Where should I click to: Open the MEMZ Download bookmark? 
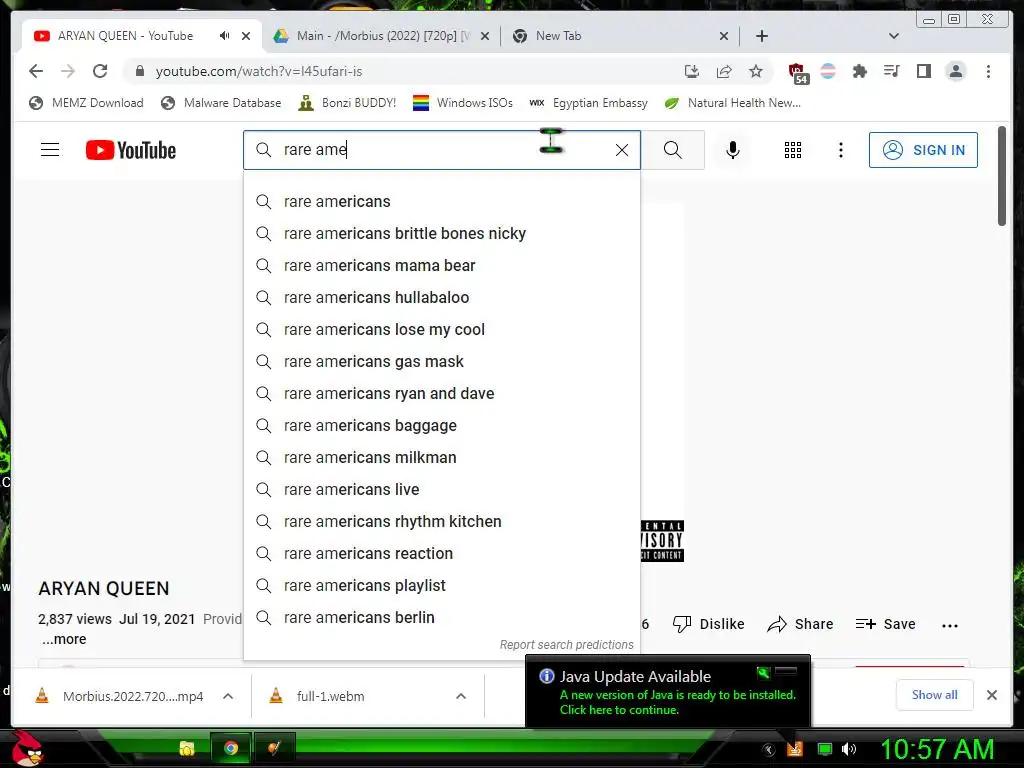(86, 103)
